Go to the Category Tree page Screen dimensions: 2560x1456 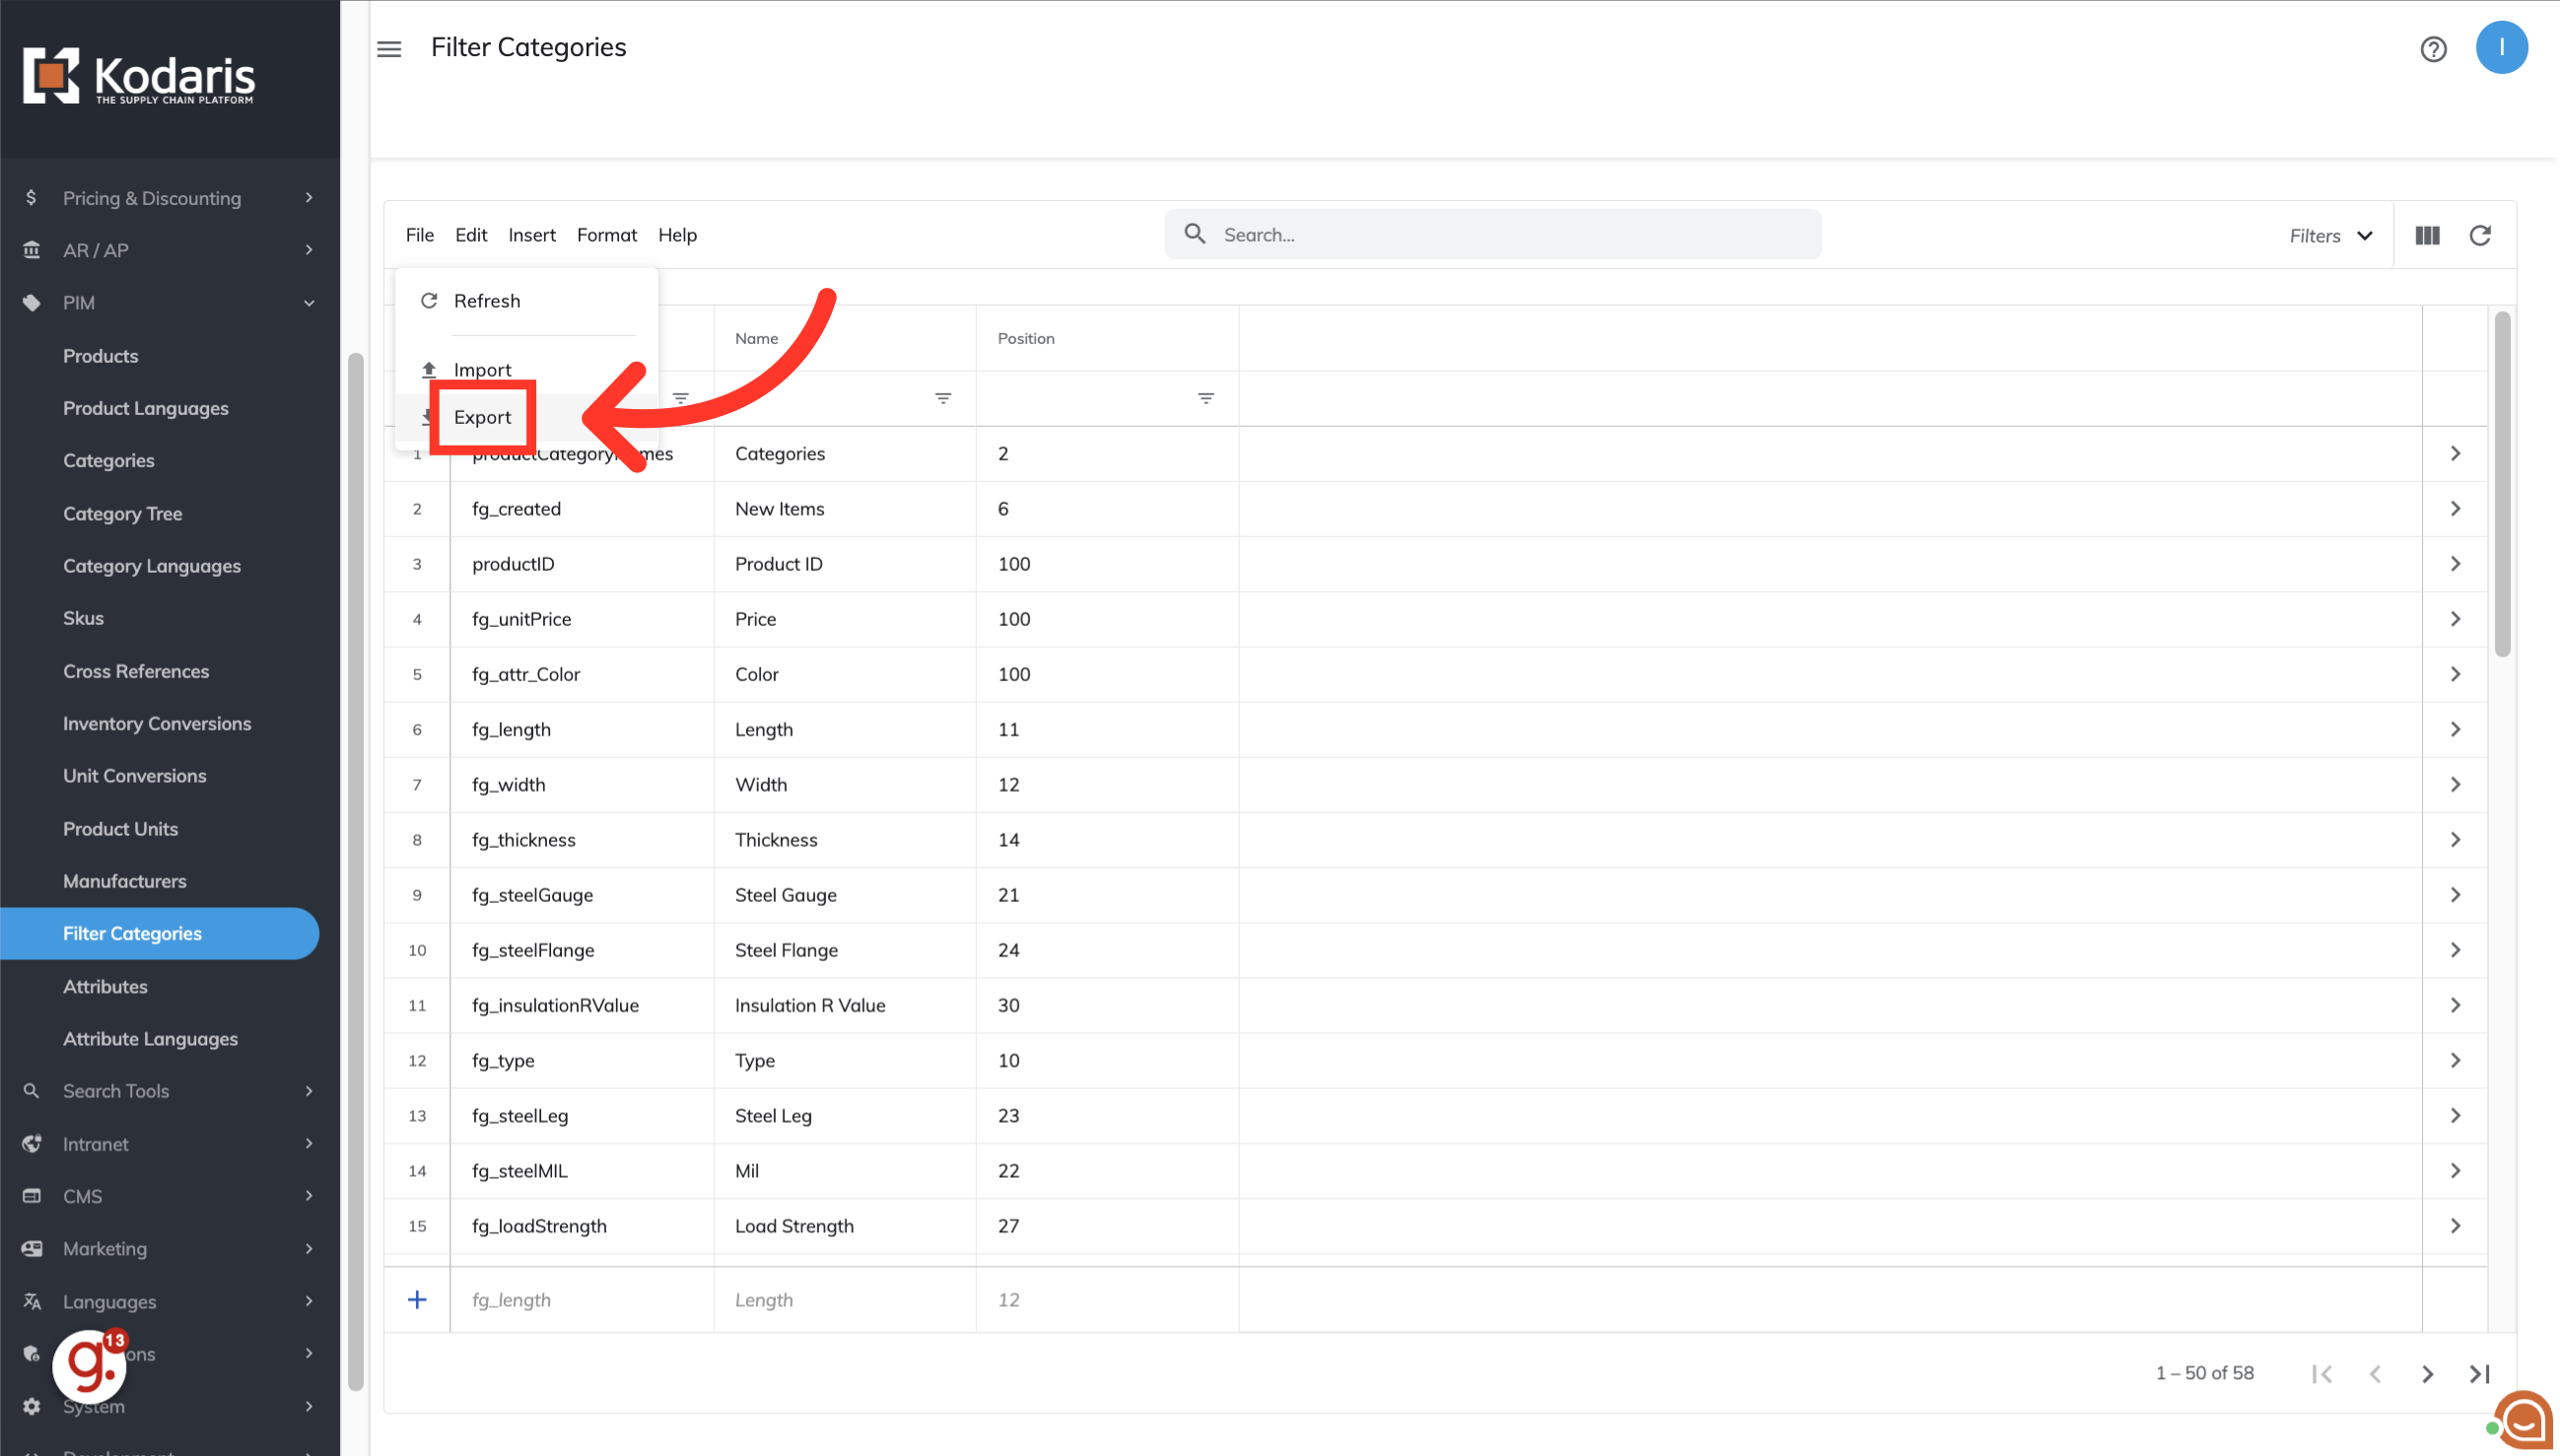[x=122, y=513]
